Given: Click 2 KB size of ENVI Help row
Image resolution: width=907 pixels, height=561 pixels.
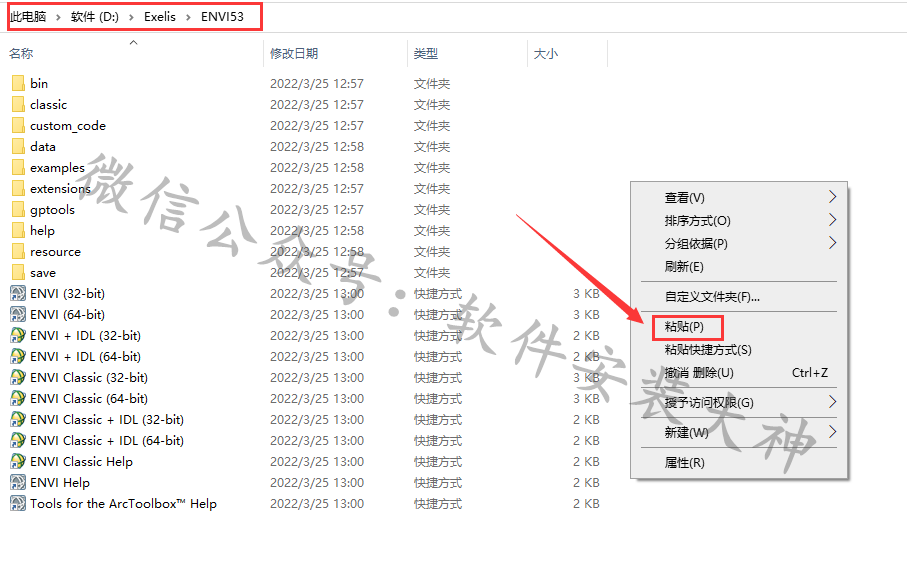Looking at the screenshot, I should (586, 482).
